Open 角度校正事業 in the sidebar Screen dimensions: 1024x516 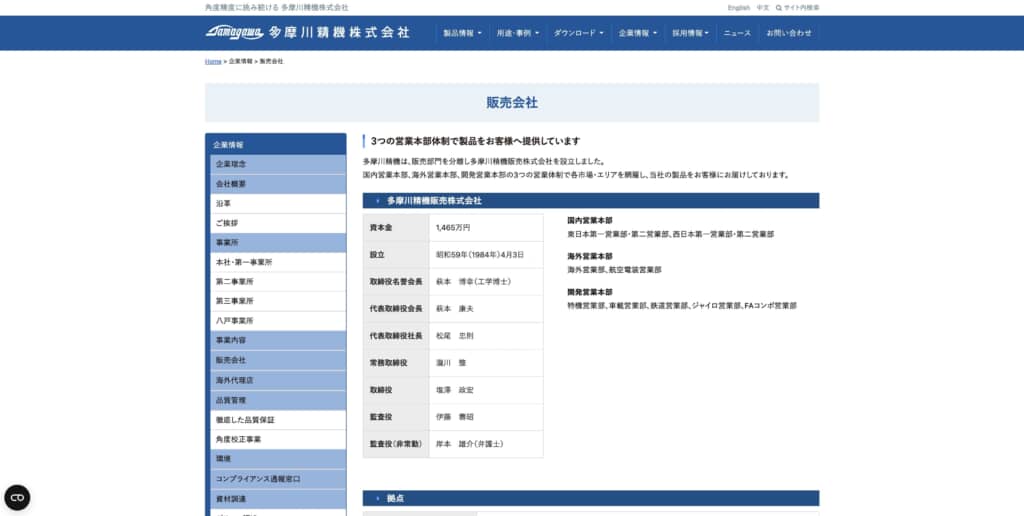(x=278, y=440)
